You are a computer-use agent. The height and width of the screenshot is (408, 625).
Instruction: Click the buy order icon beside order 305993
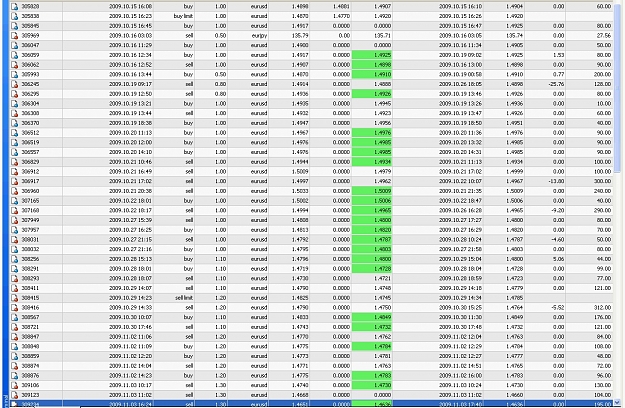(14, 75)
